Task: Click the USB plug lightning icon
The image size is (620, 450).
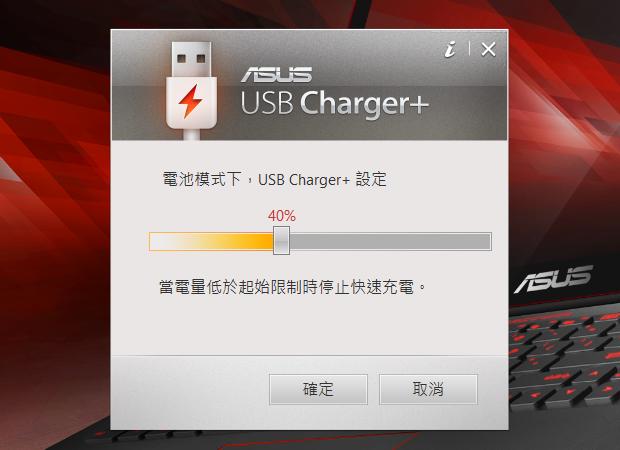Action: [x=191, y=91]
